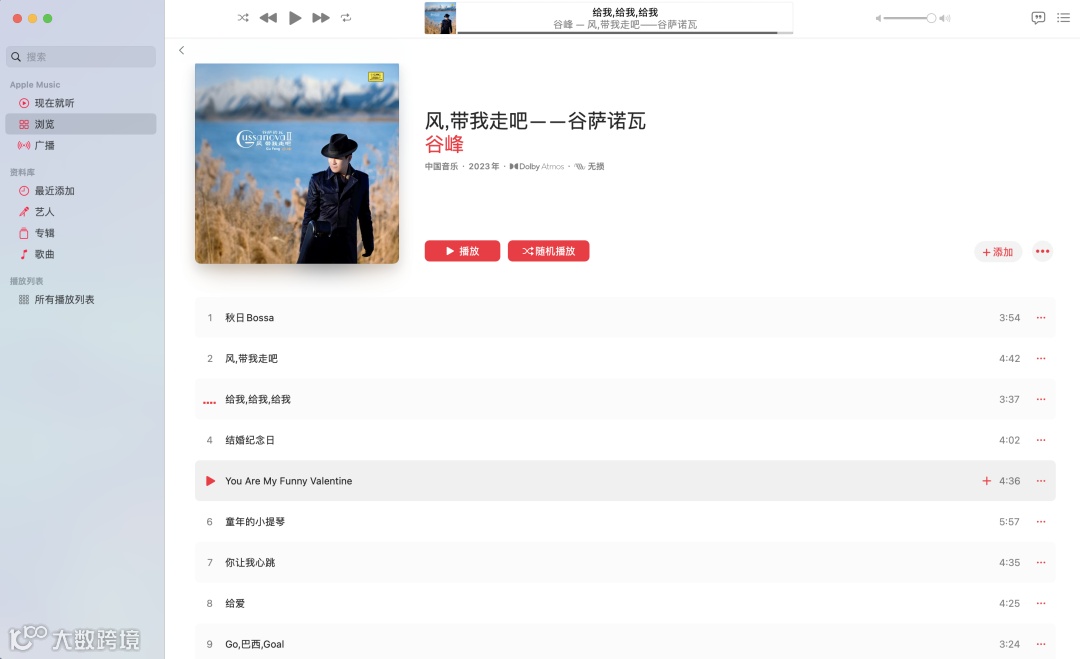Screen dimensions: 1080x659
Task: Open more options for You Are My Funny Valentine
Action: point(1041,481)
